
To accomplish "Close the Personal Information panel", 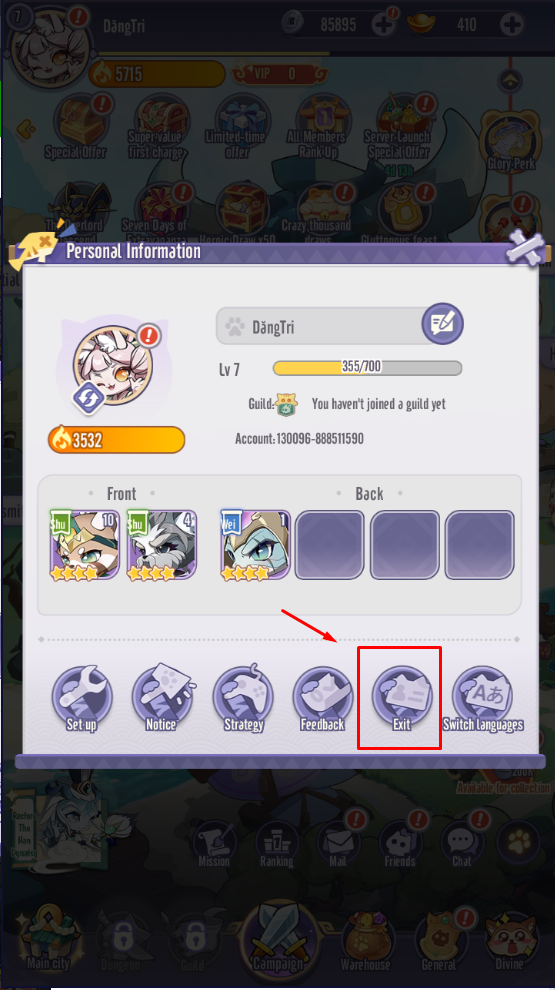I will pos(525,248).
